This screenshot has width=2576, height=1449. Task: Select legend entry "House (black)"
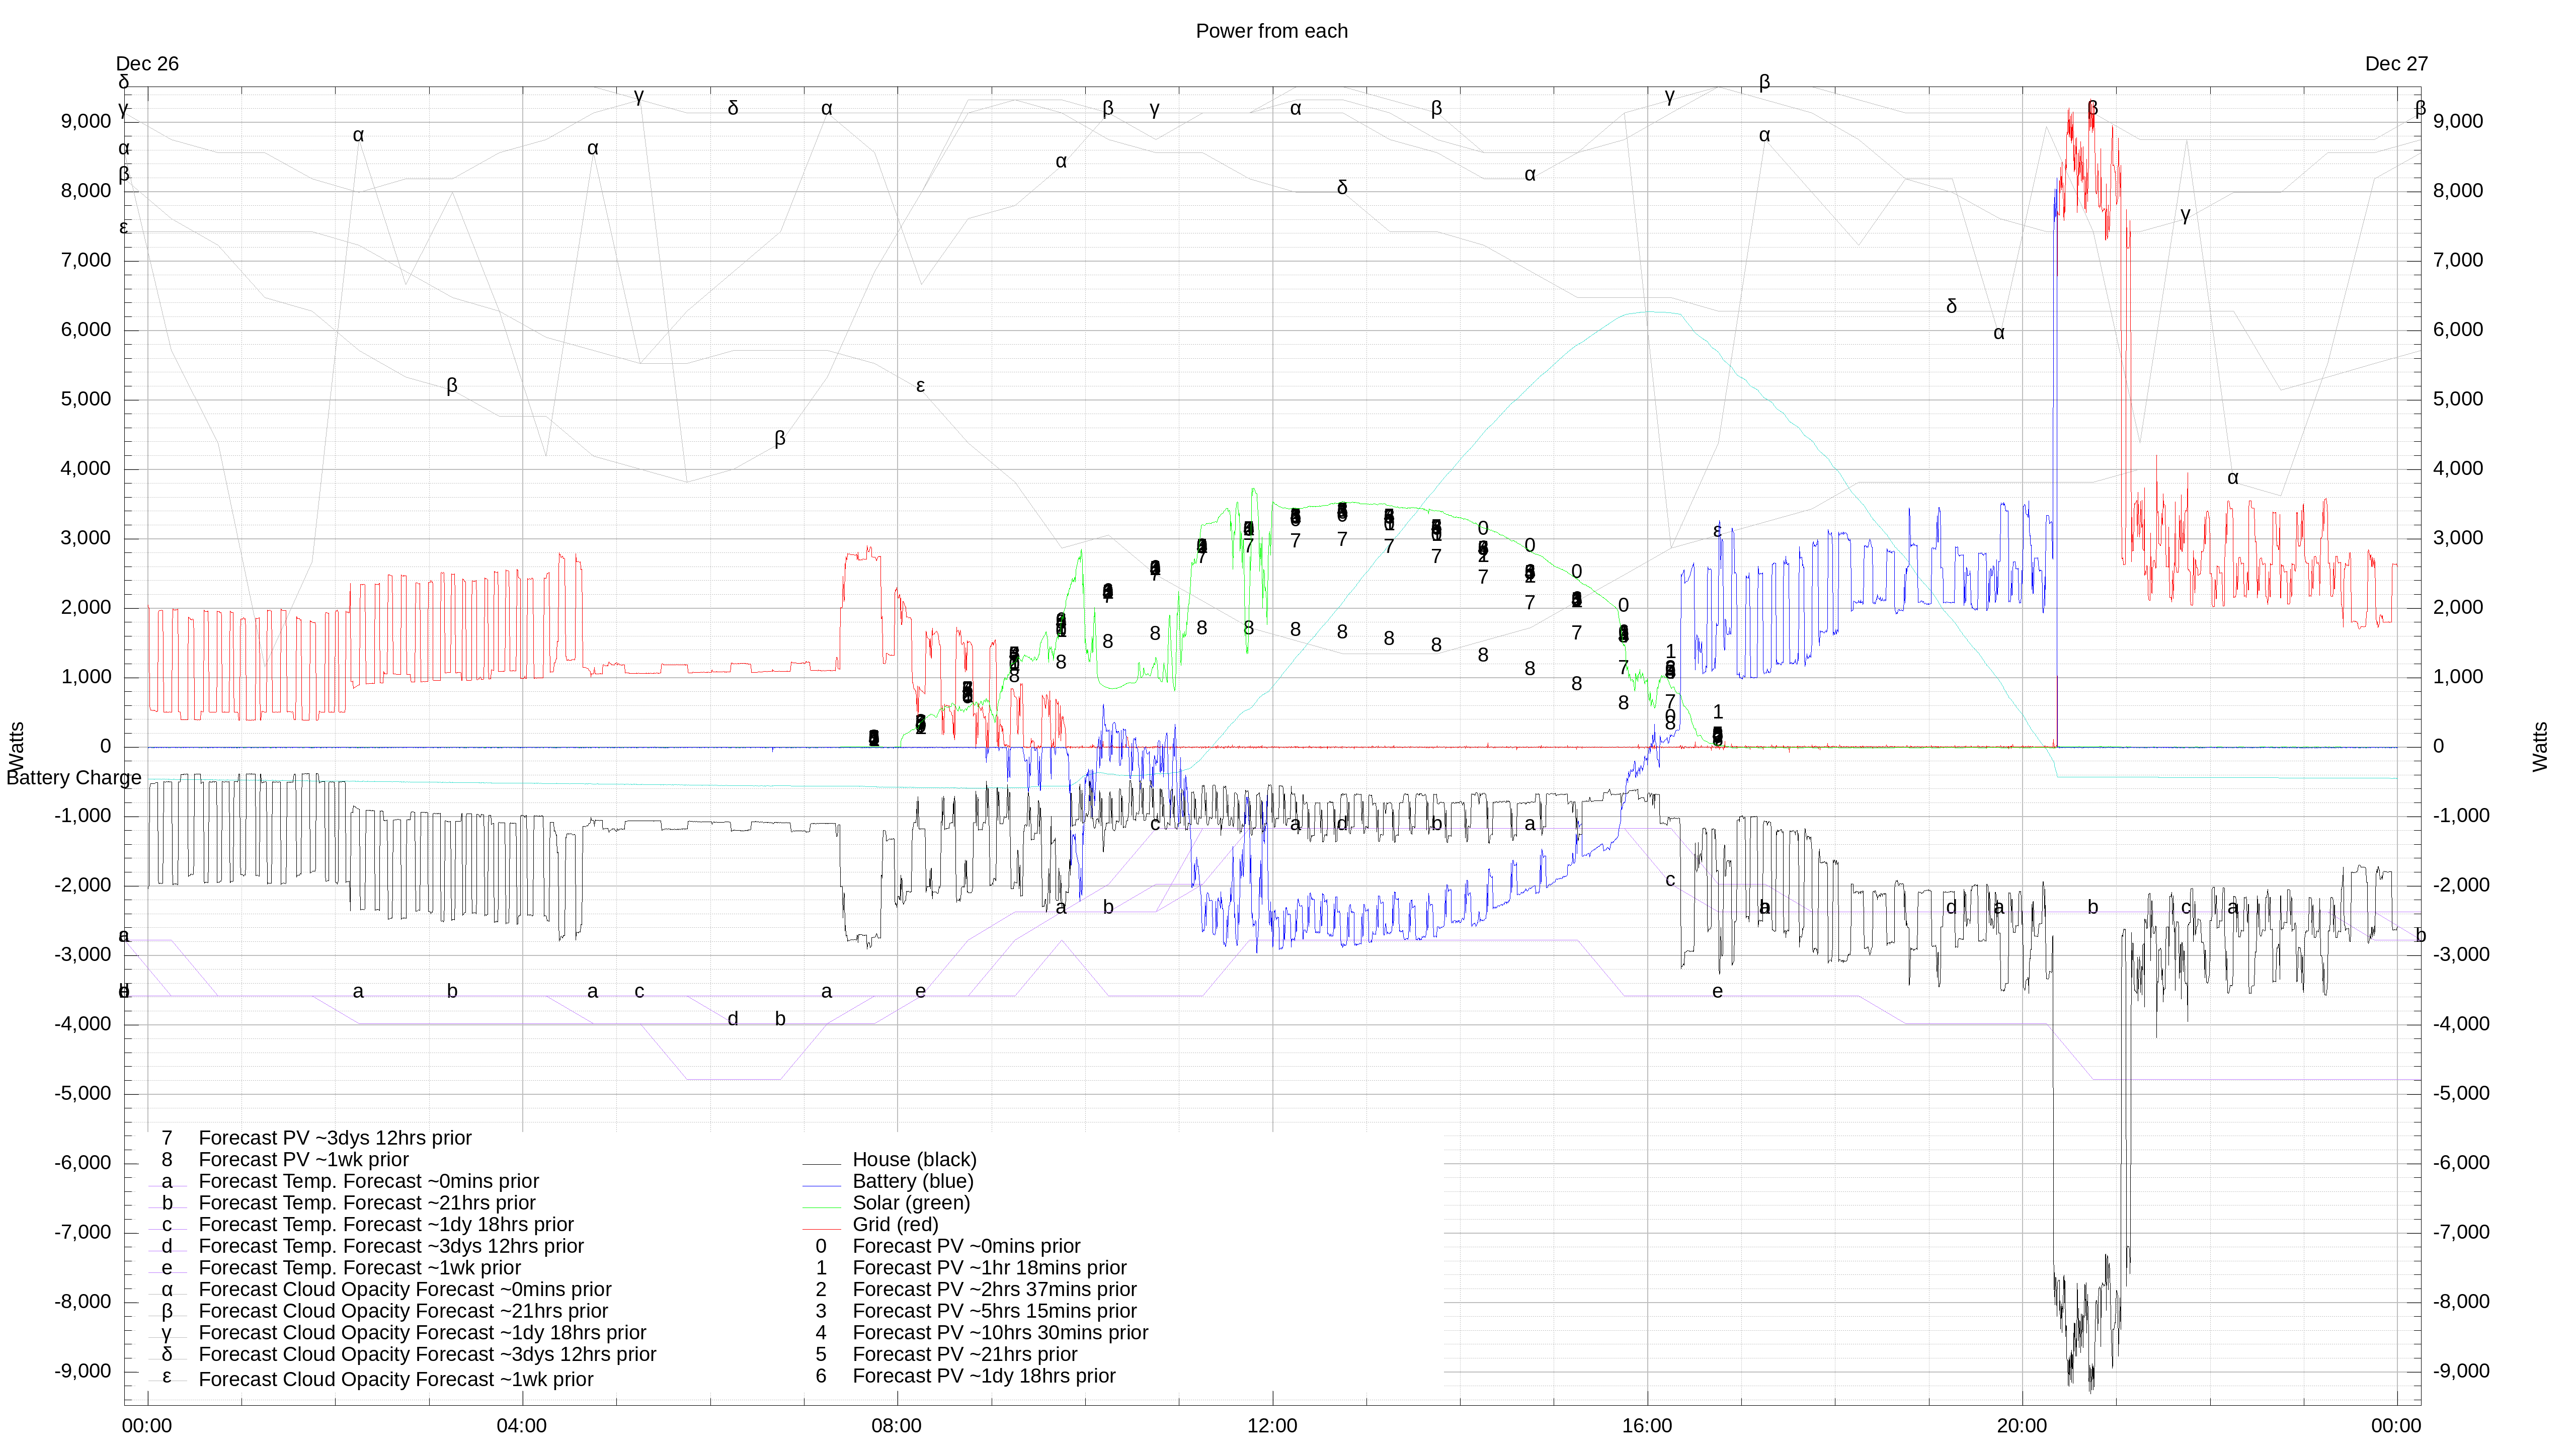[x=914, y=1160]
